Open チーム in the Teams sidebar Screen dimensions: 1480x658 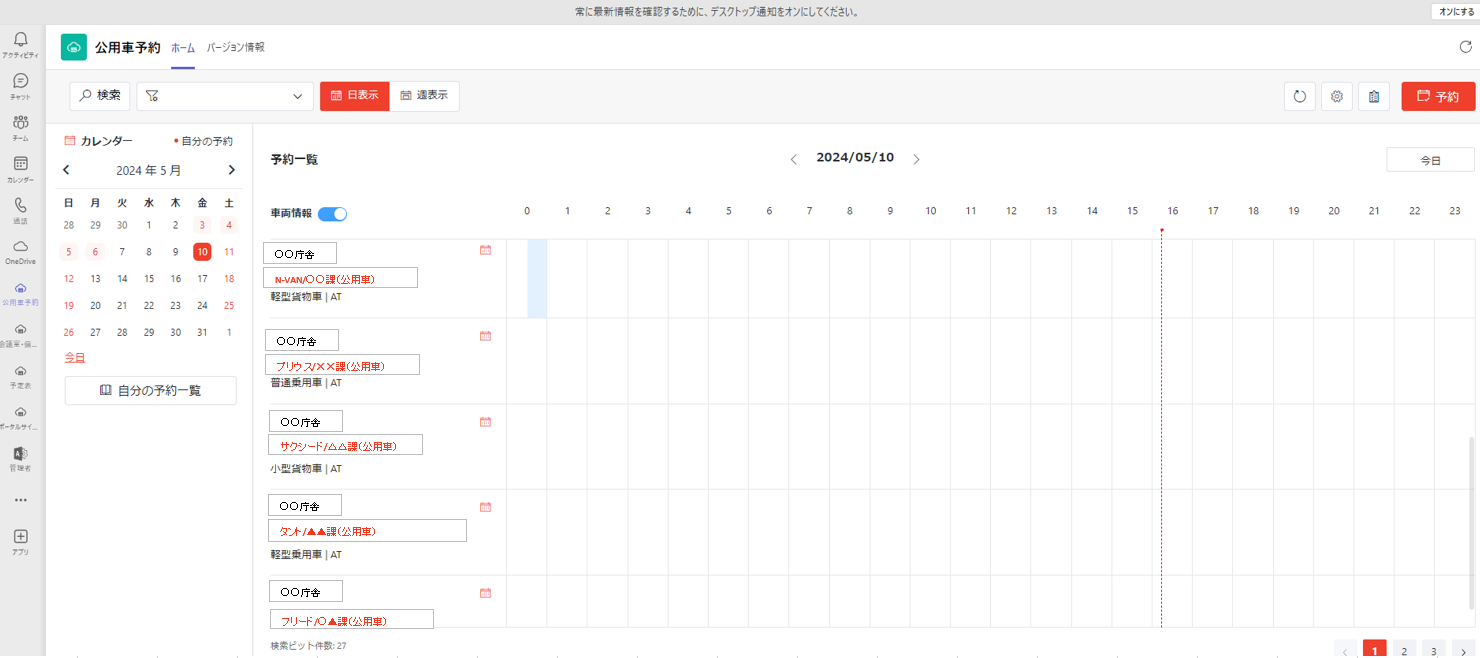(x=21, y=127)
